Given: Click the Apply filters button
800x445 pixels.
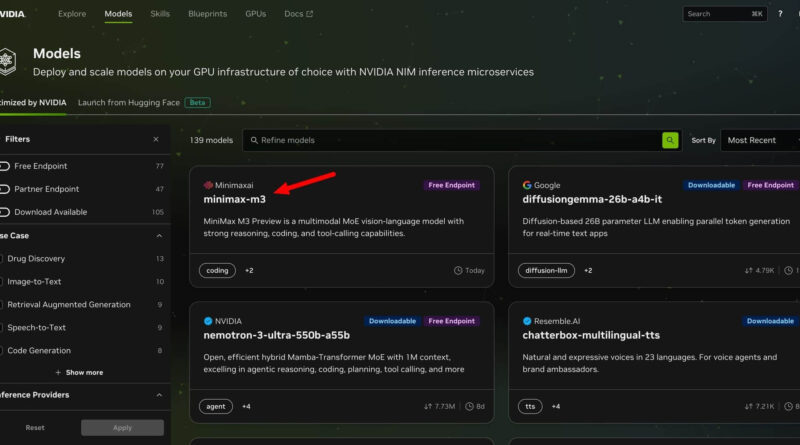Looking at the screenshot, I should click(122, 428).
